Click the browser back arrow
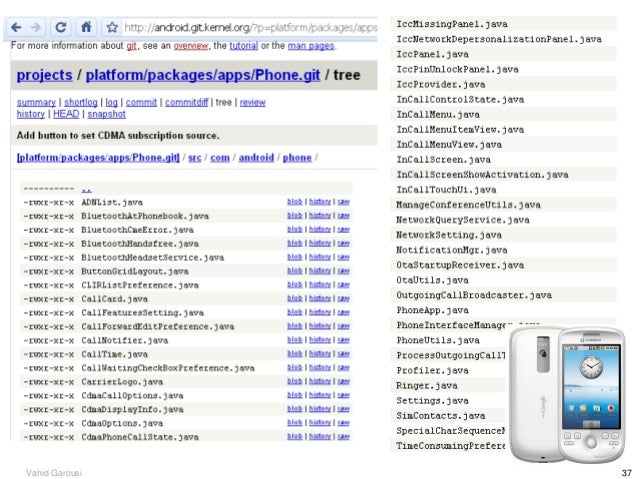This screenshot has width=638, height=479. click(x=16, y=28)
